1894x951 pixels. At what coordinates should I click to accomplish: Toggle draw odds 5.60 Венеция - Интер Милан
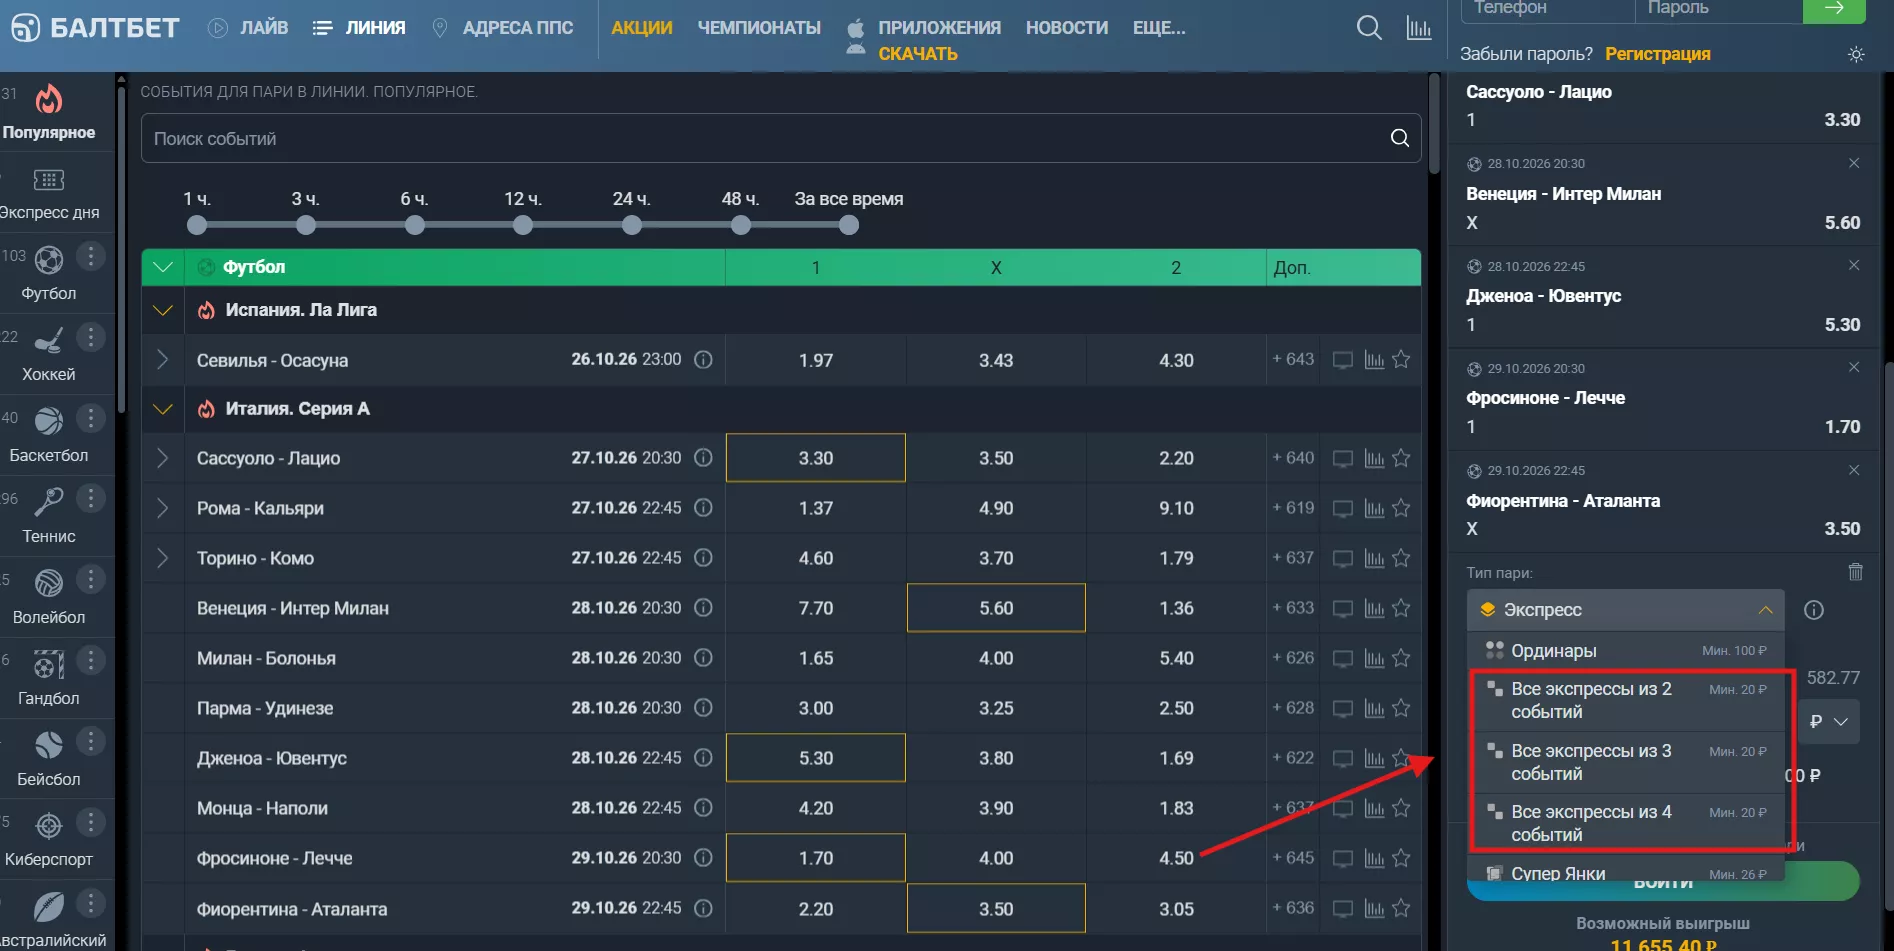[x=996, y=608]
